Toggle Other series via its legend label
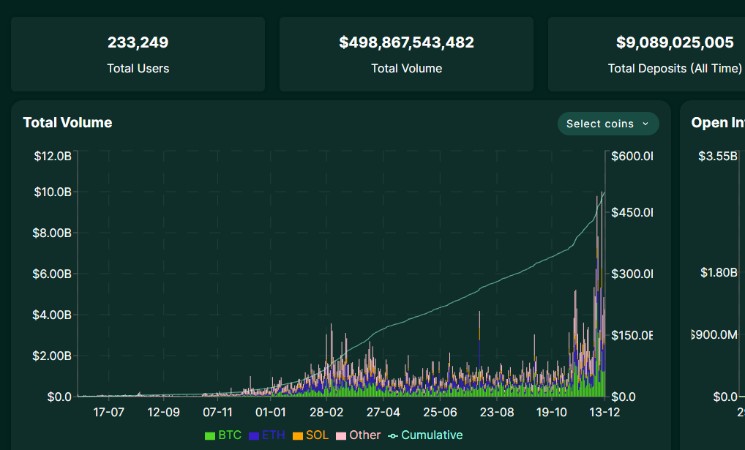The height and width of the screenshot is (450, 745). point(365,436)
